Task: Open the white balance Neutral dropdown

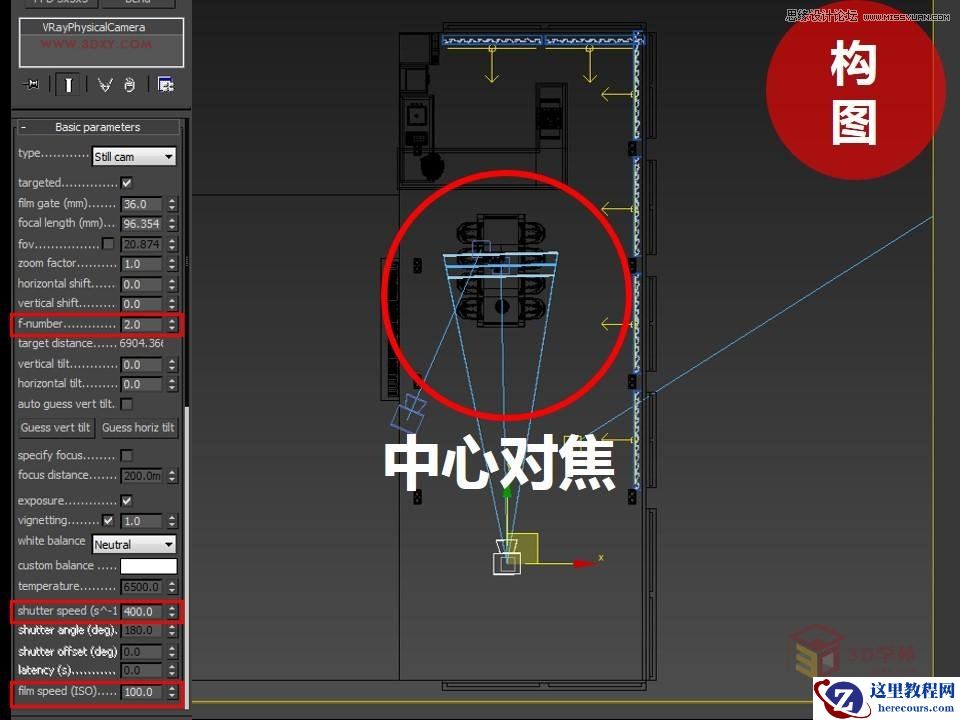Action: click(134, 544)
